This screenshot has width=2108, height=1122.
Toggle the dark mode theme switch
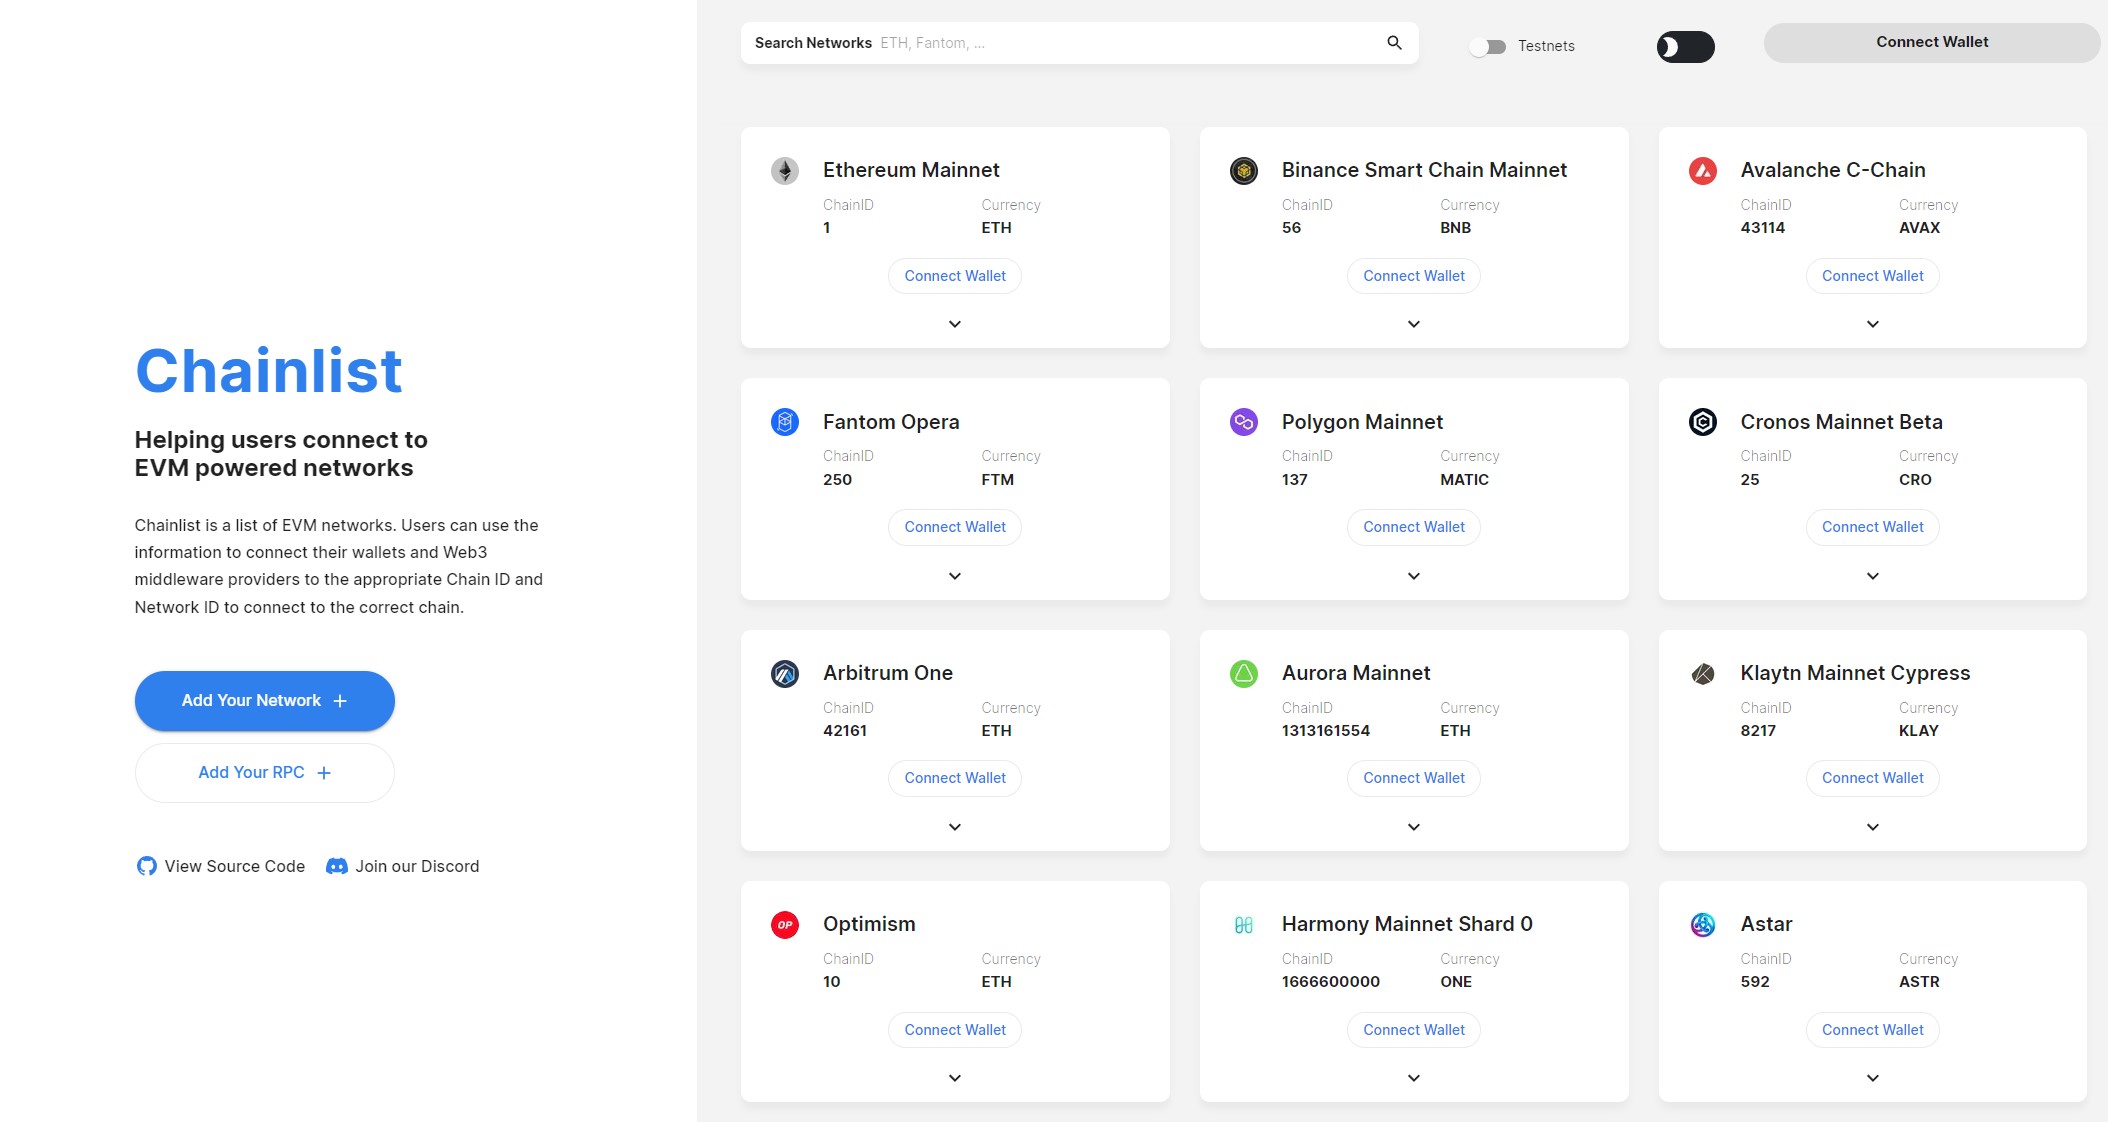[1685, 47]
